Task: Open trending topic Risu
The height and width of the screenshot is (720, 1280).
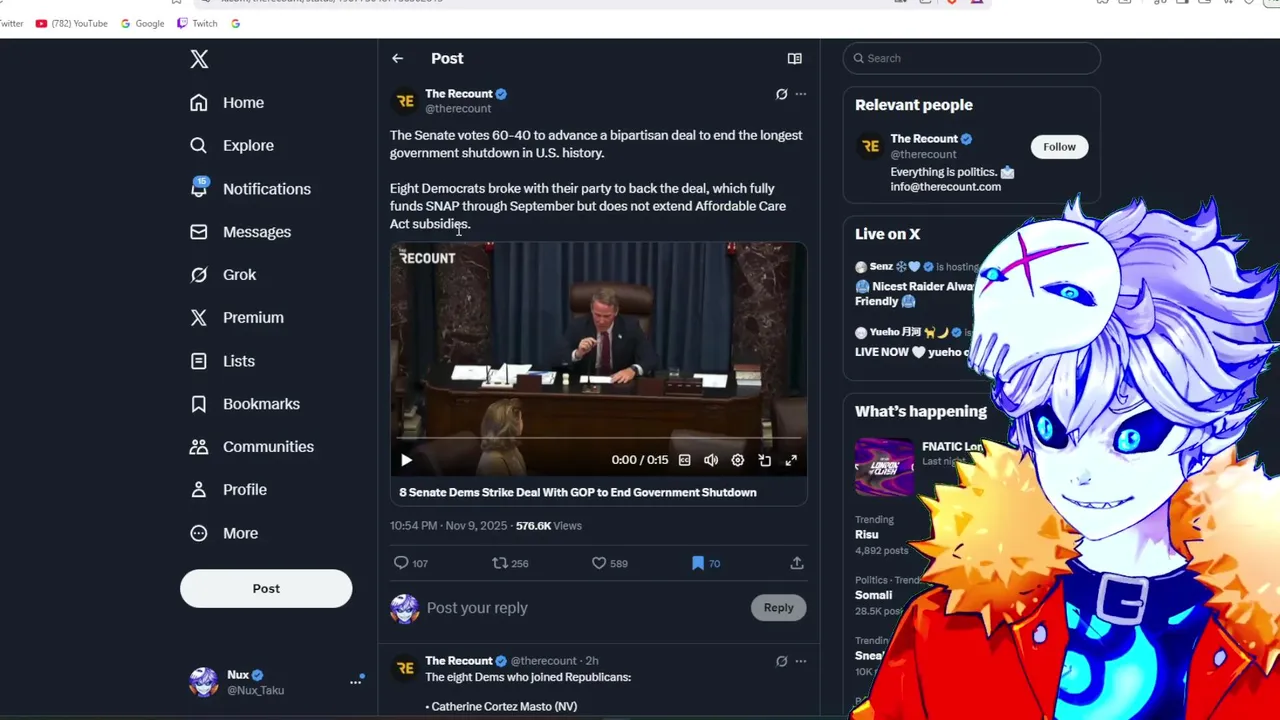Action: (867, 535)
